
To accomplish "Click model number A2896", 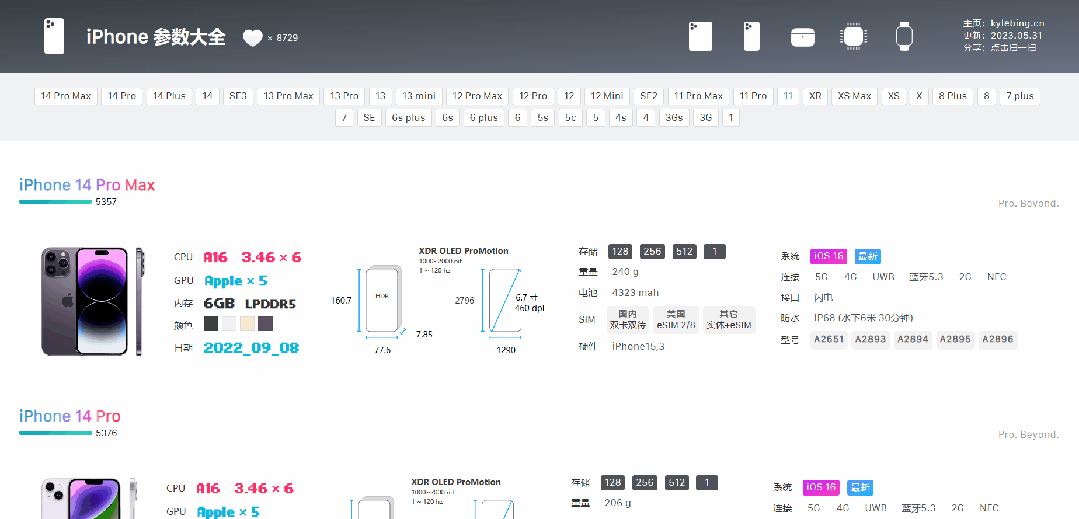I will [x=997, y=339].
